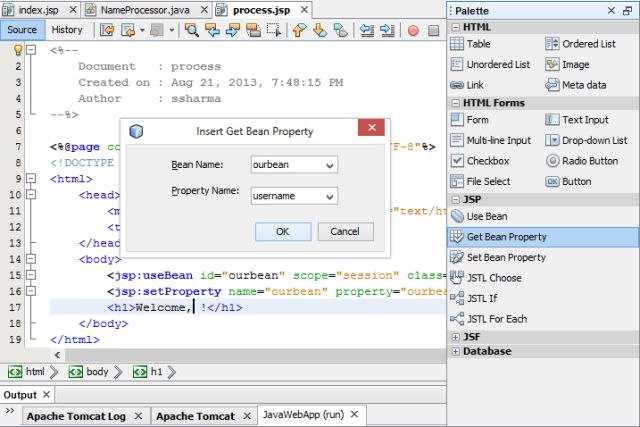Open the Property Name dropdown
The image size is (640, 427).
click(330, 197)
